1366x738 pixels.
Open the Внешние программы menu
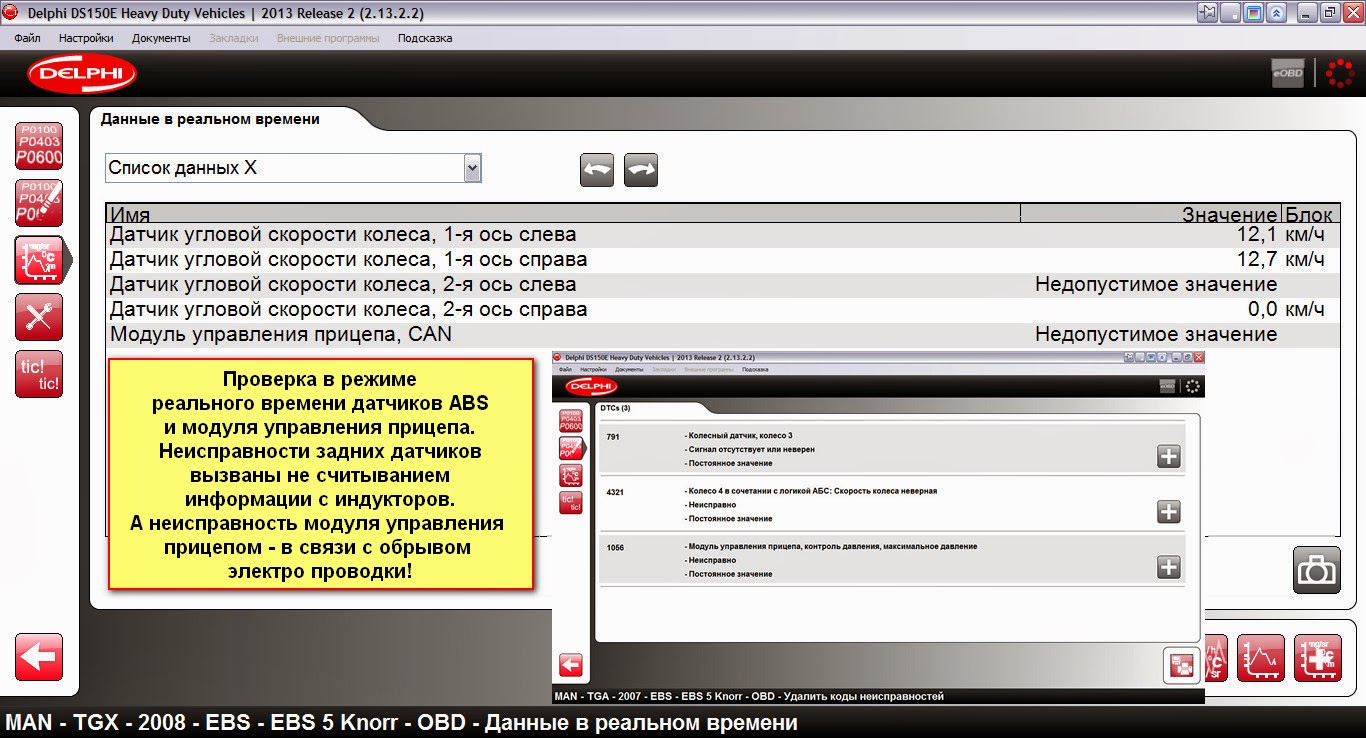click(327, 38)
